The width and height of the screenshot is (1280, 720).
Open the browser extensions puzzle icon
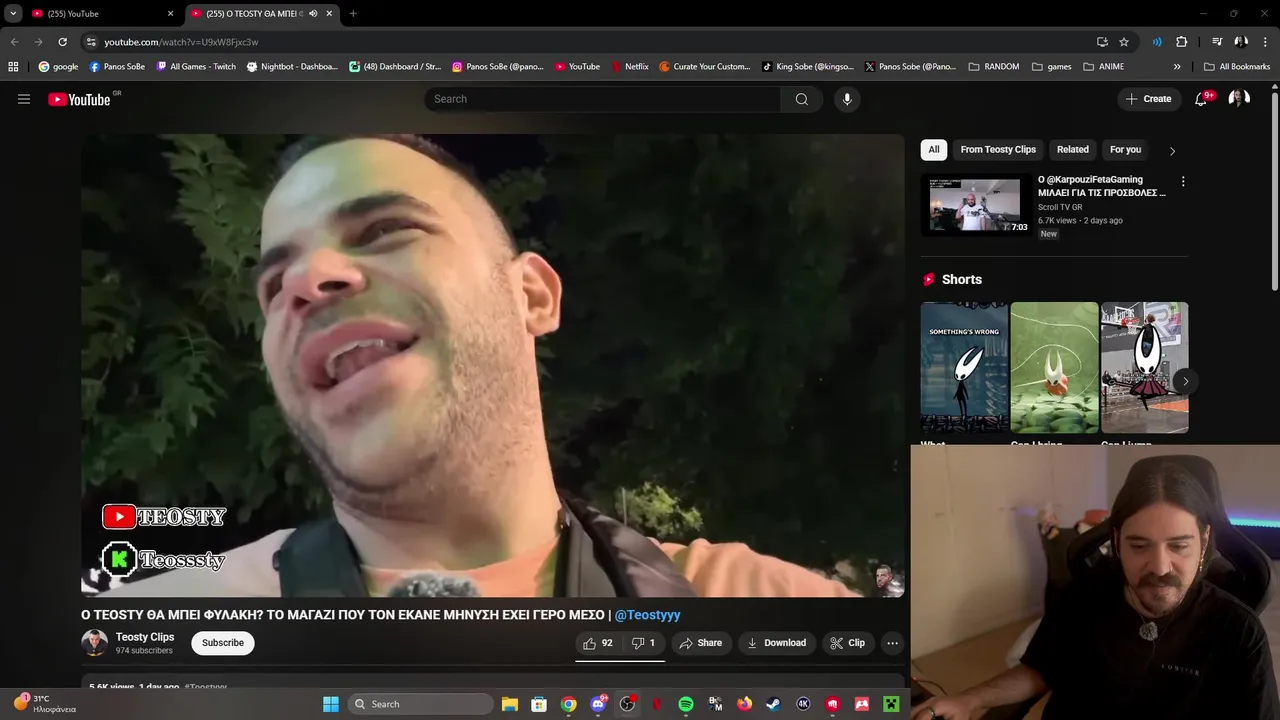[1182, 42]
